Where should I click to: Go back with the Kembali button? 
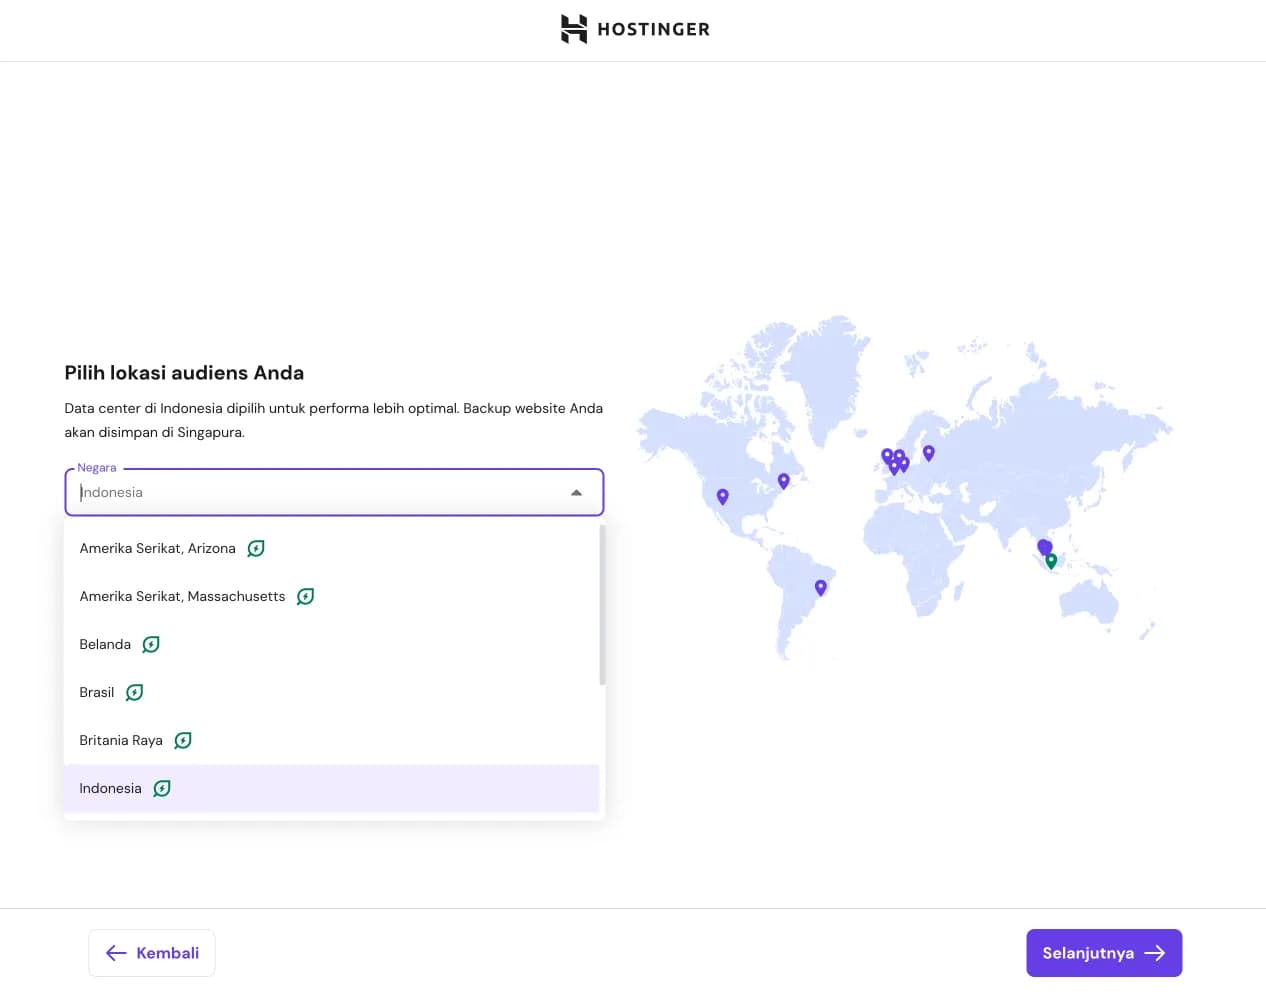coord(152,953)
